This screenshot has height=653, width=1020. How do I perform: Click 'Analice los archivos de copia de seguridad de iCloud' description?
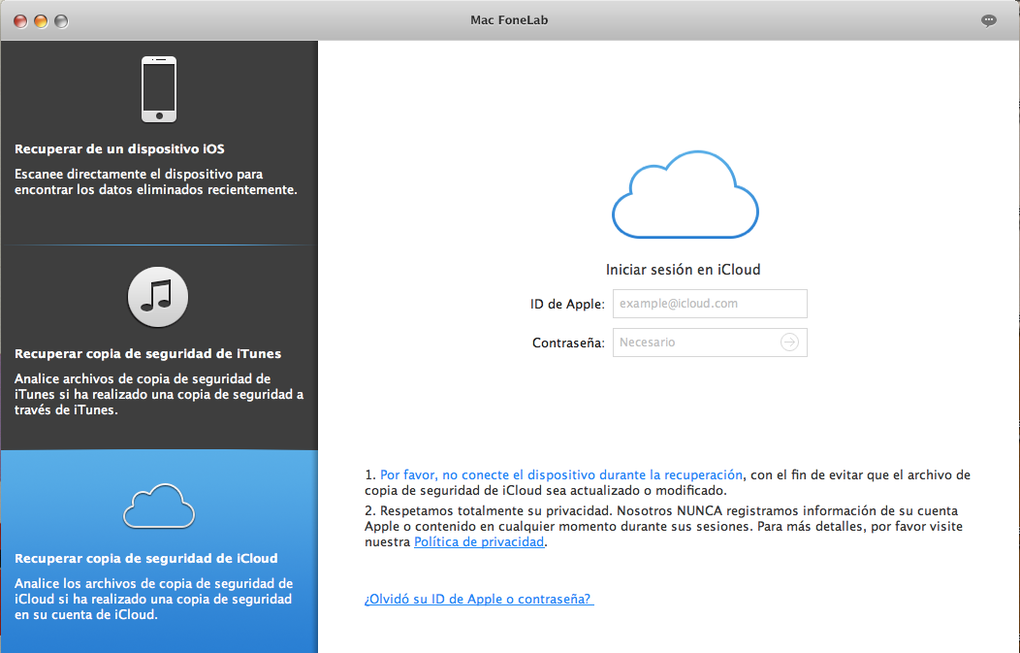click(x=154, y=599)
